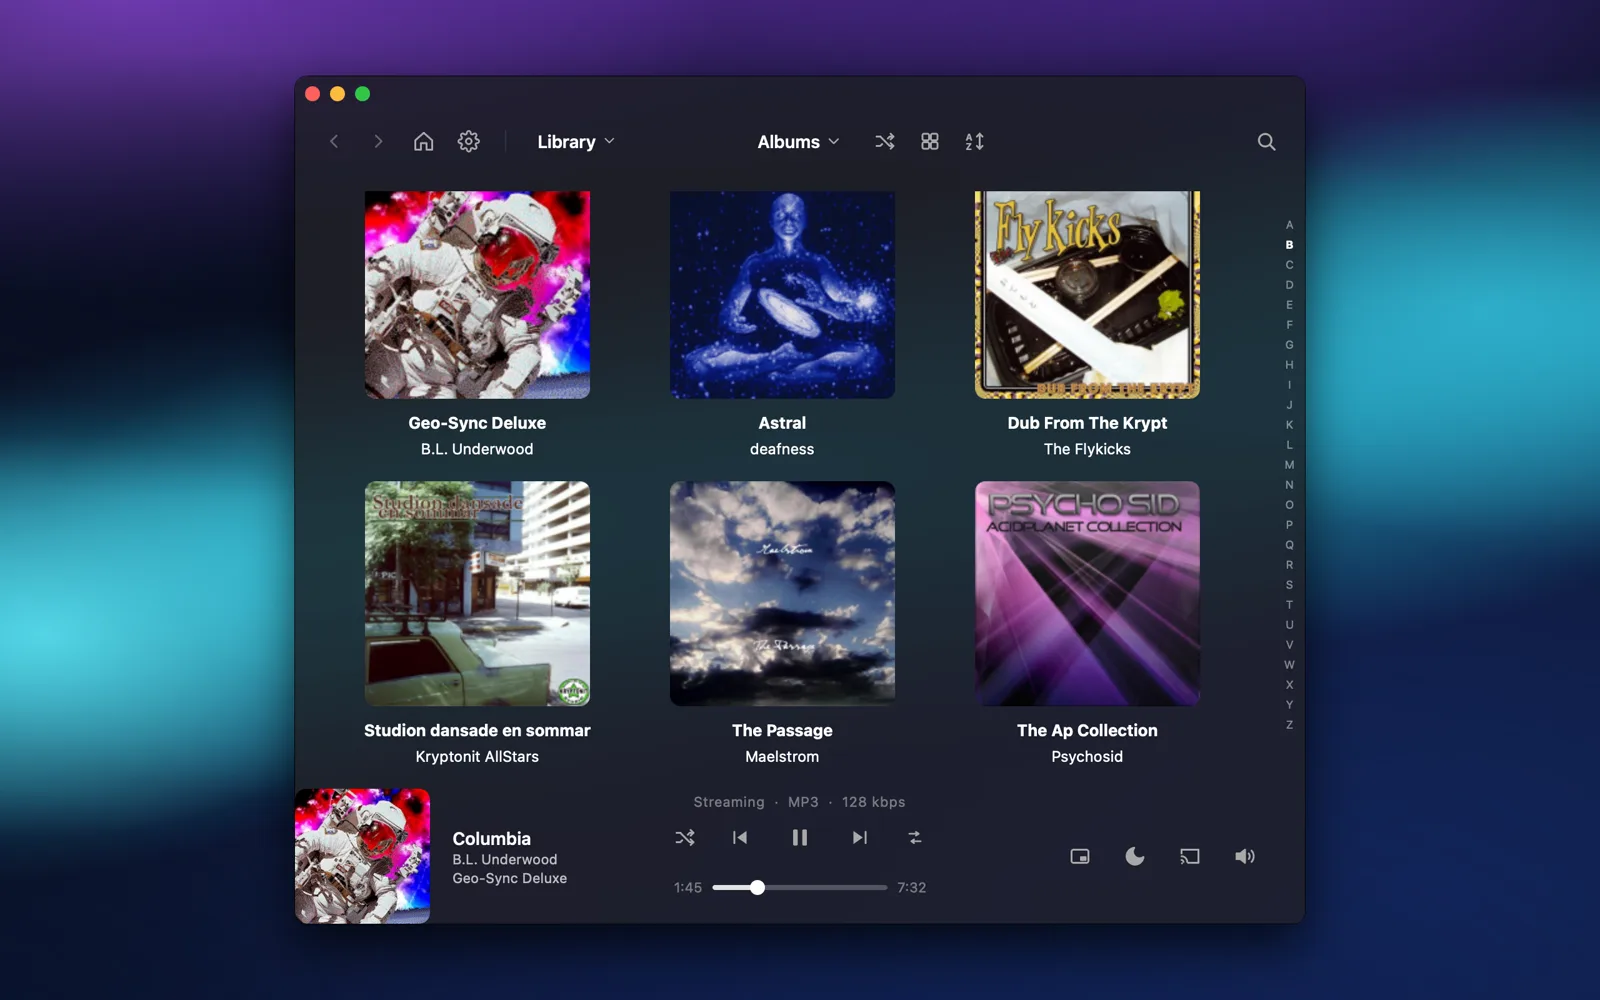Screen dimensions: 1600x1000
Task: Jump to letter K in index
Action: pos(1289,425)
